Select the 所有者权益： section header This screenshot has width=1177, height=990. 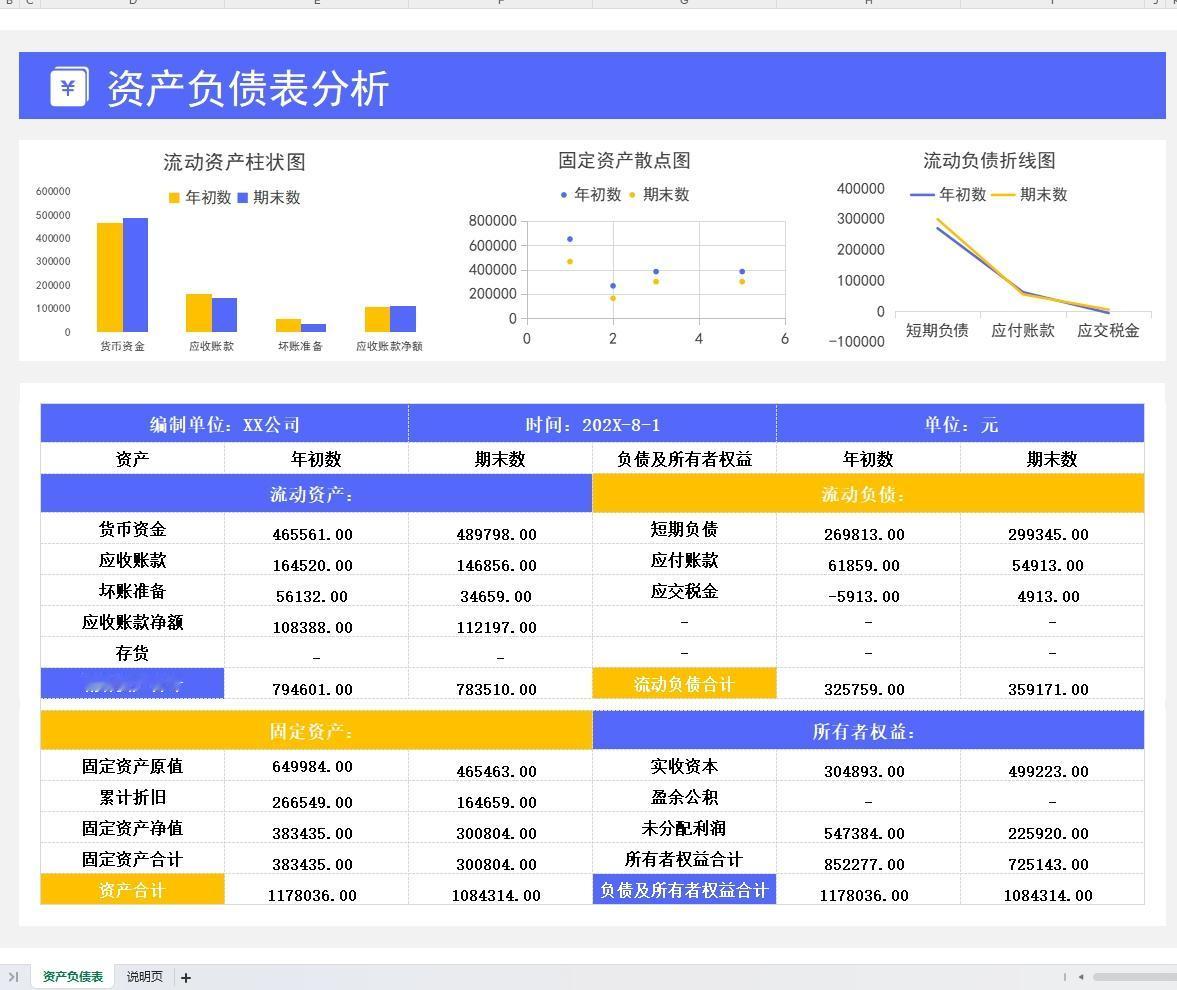pyautogui.click(x=868, y=730)
